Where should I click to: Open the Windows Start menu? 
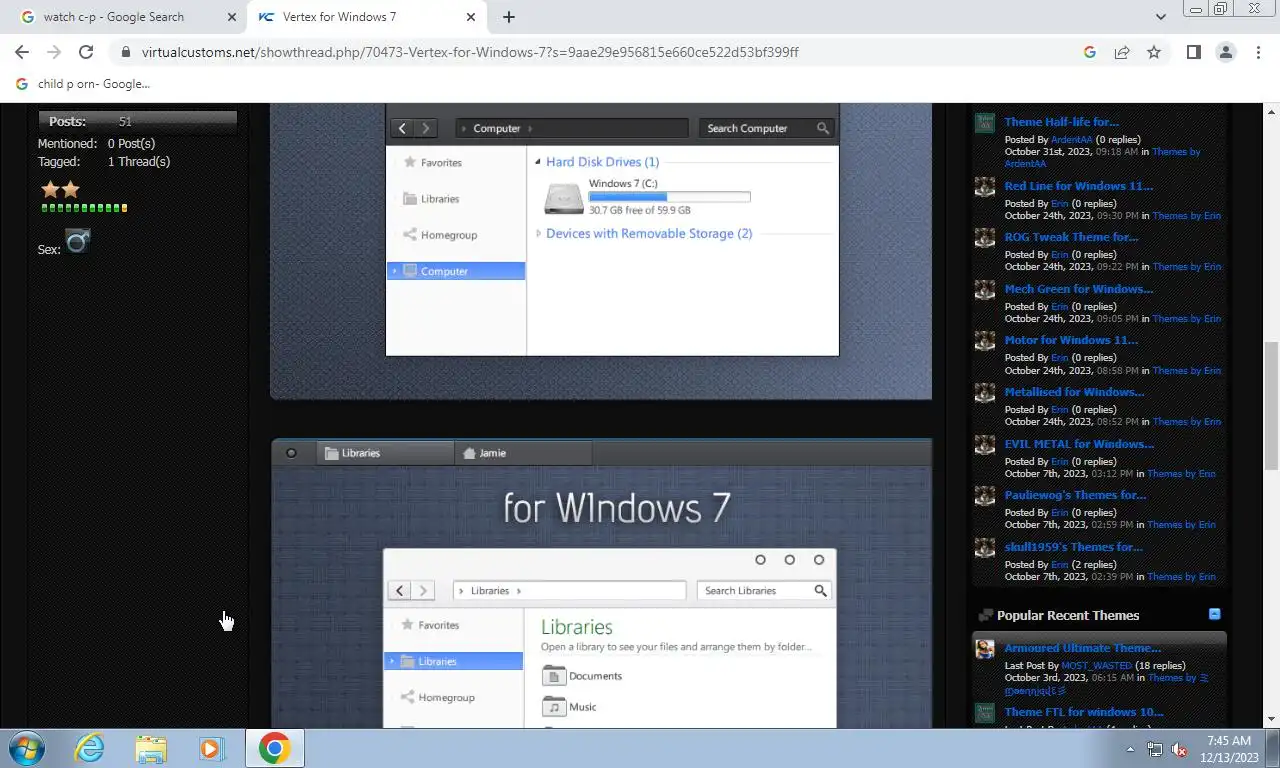[x=26, y=748]
